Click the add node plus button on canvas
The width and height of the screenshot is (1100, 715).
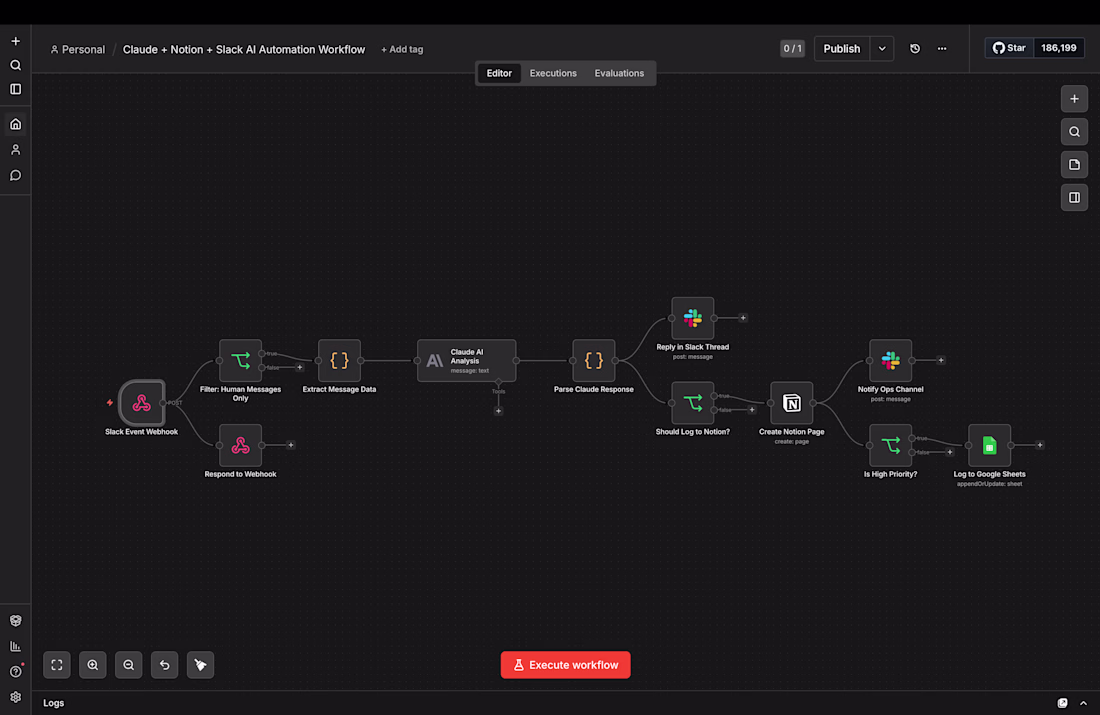1074,99
